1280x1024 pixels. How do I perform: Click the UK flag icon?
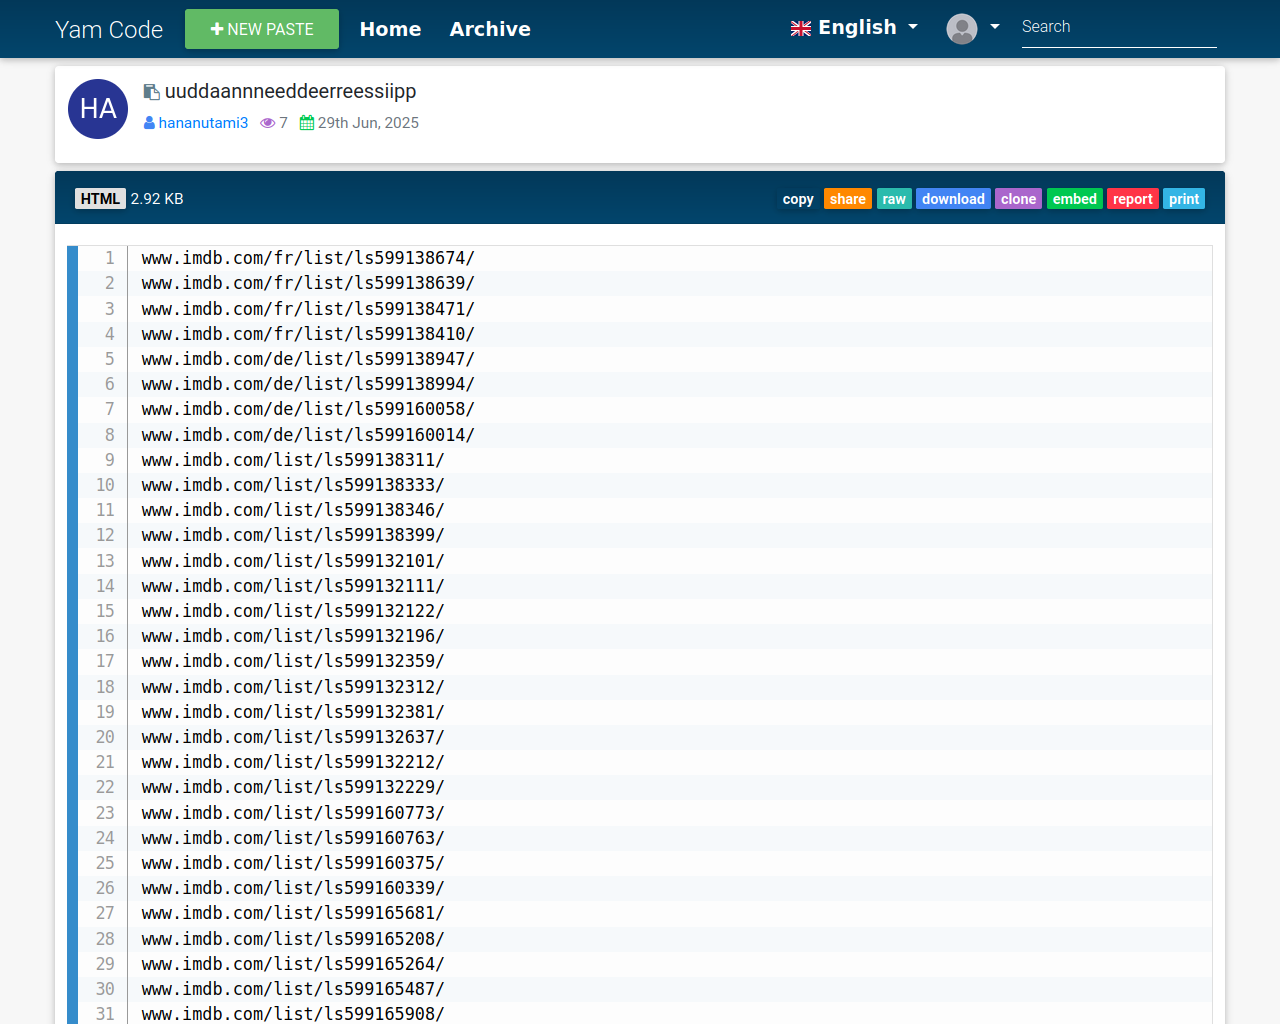click(x=801, y=29)
